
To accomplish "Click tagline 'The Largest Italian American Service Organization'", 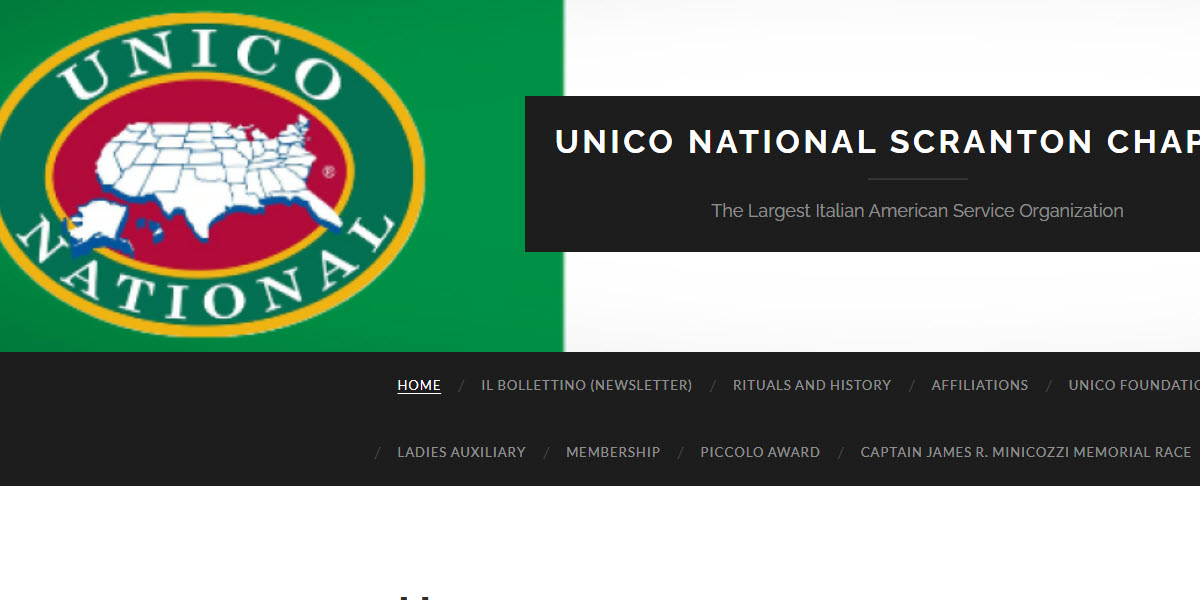I will coord(917,211).
